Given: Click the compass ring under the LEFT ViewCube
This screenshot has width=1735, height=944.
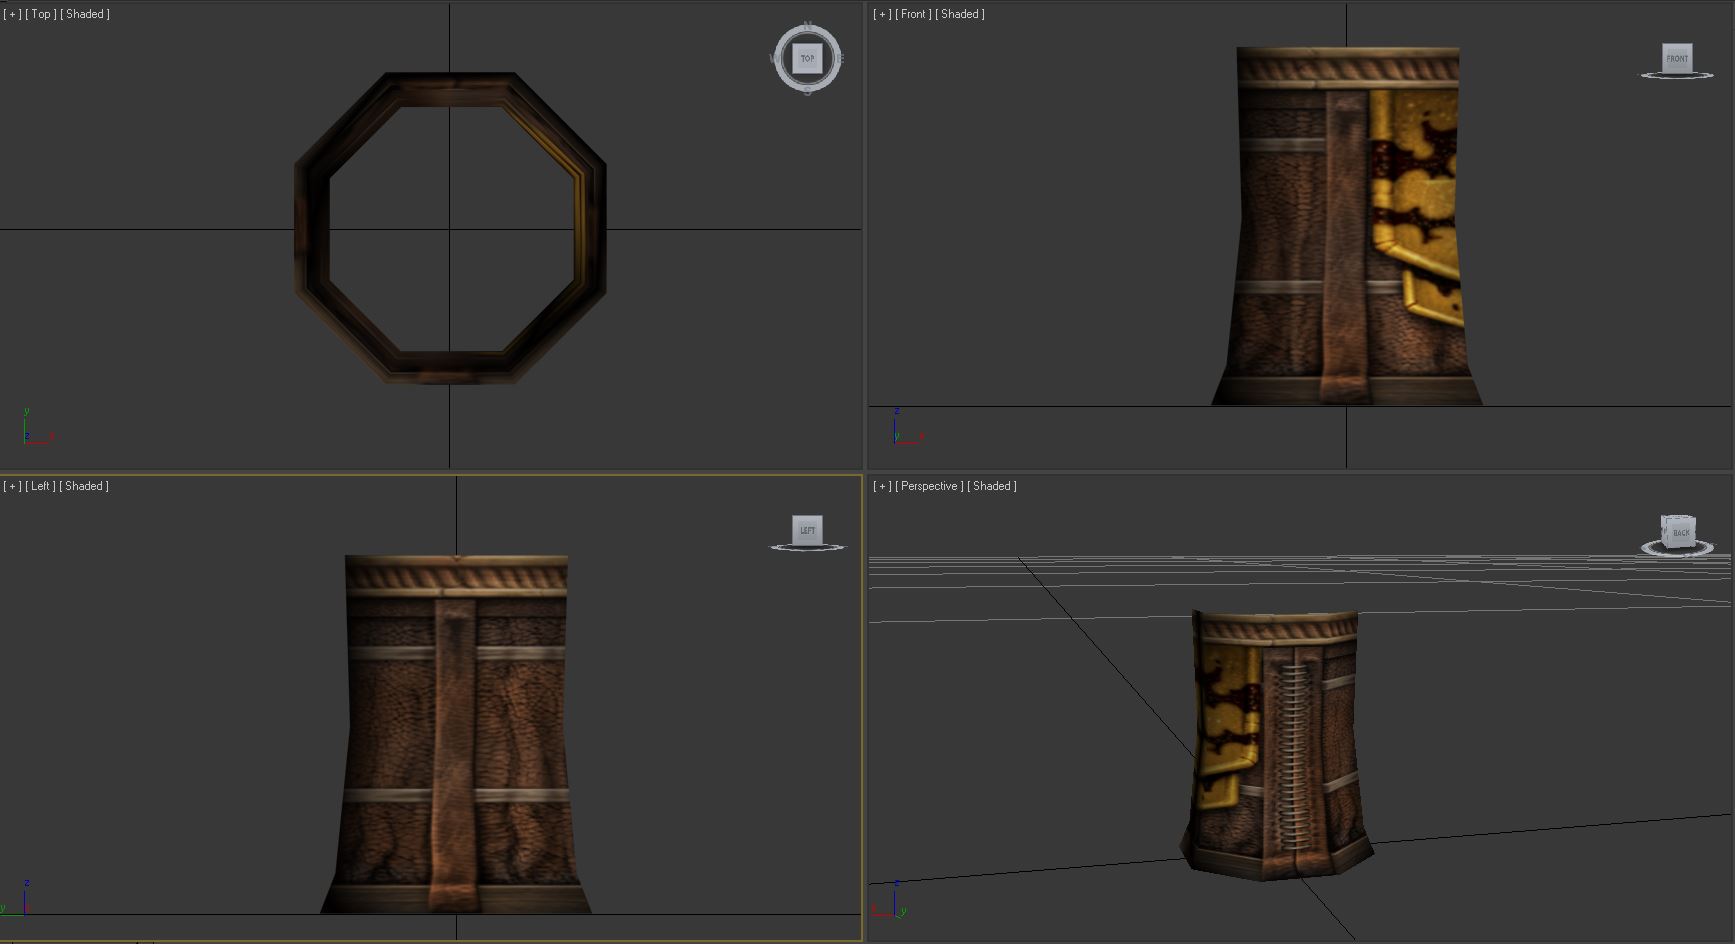Looking at the screenshot, I should point(807,548).
